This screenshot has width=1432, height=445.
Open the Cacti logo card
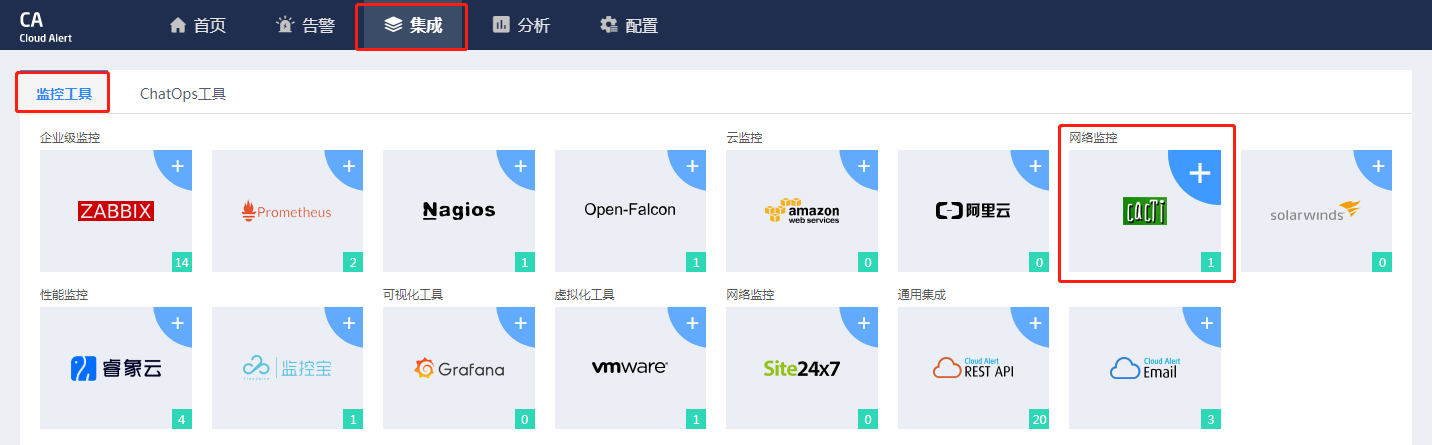(x=1145, y=210)
